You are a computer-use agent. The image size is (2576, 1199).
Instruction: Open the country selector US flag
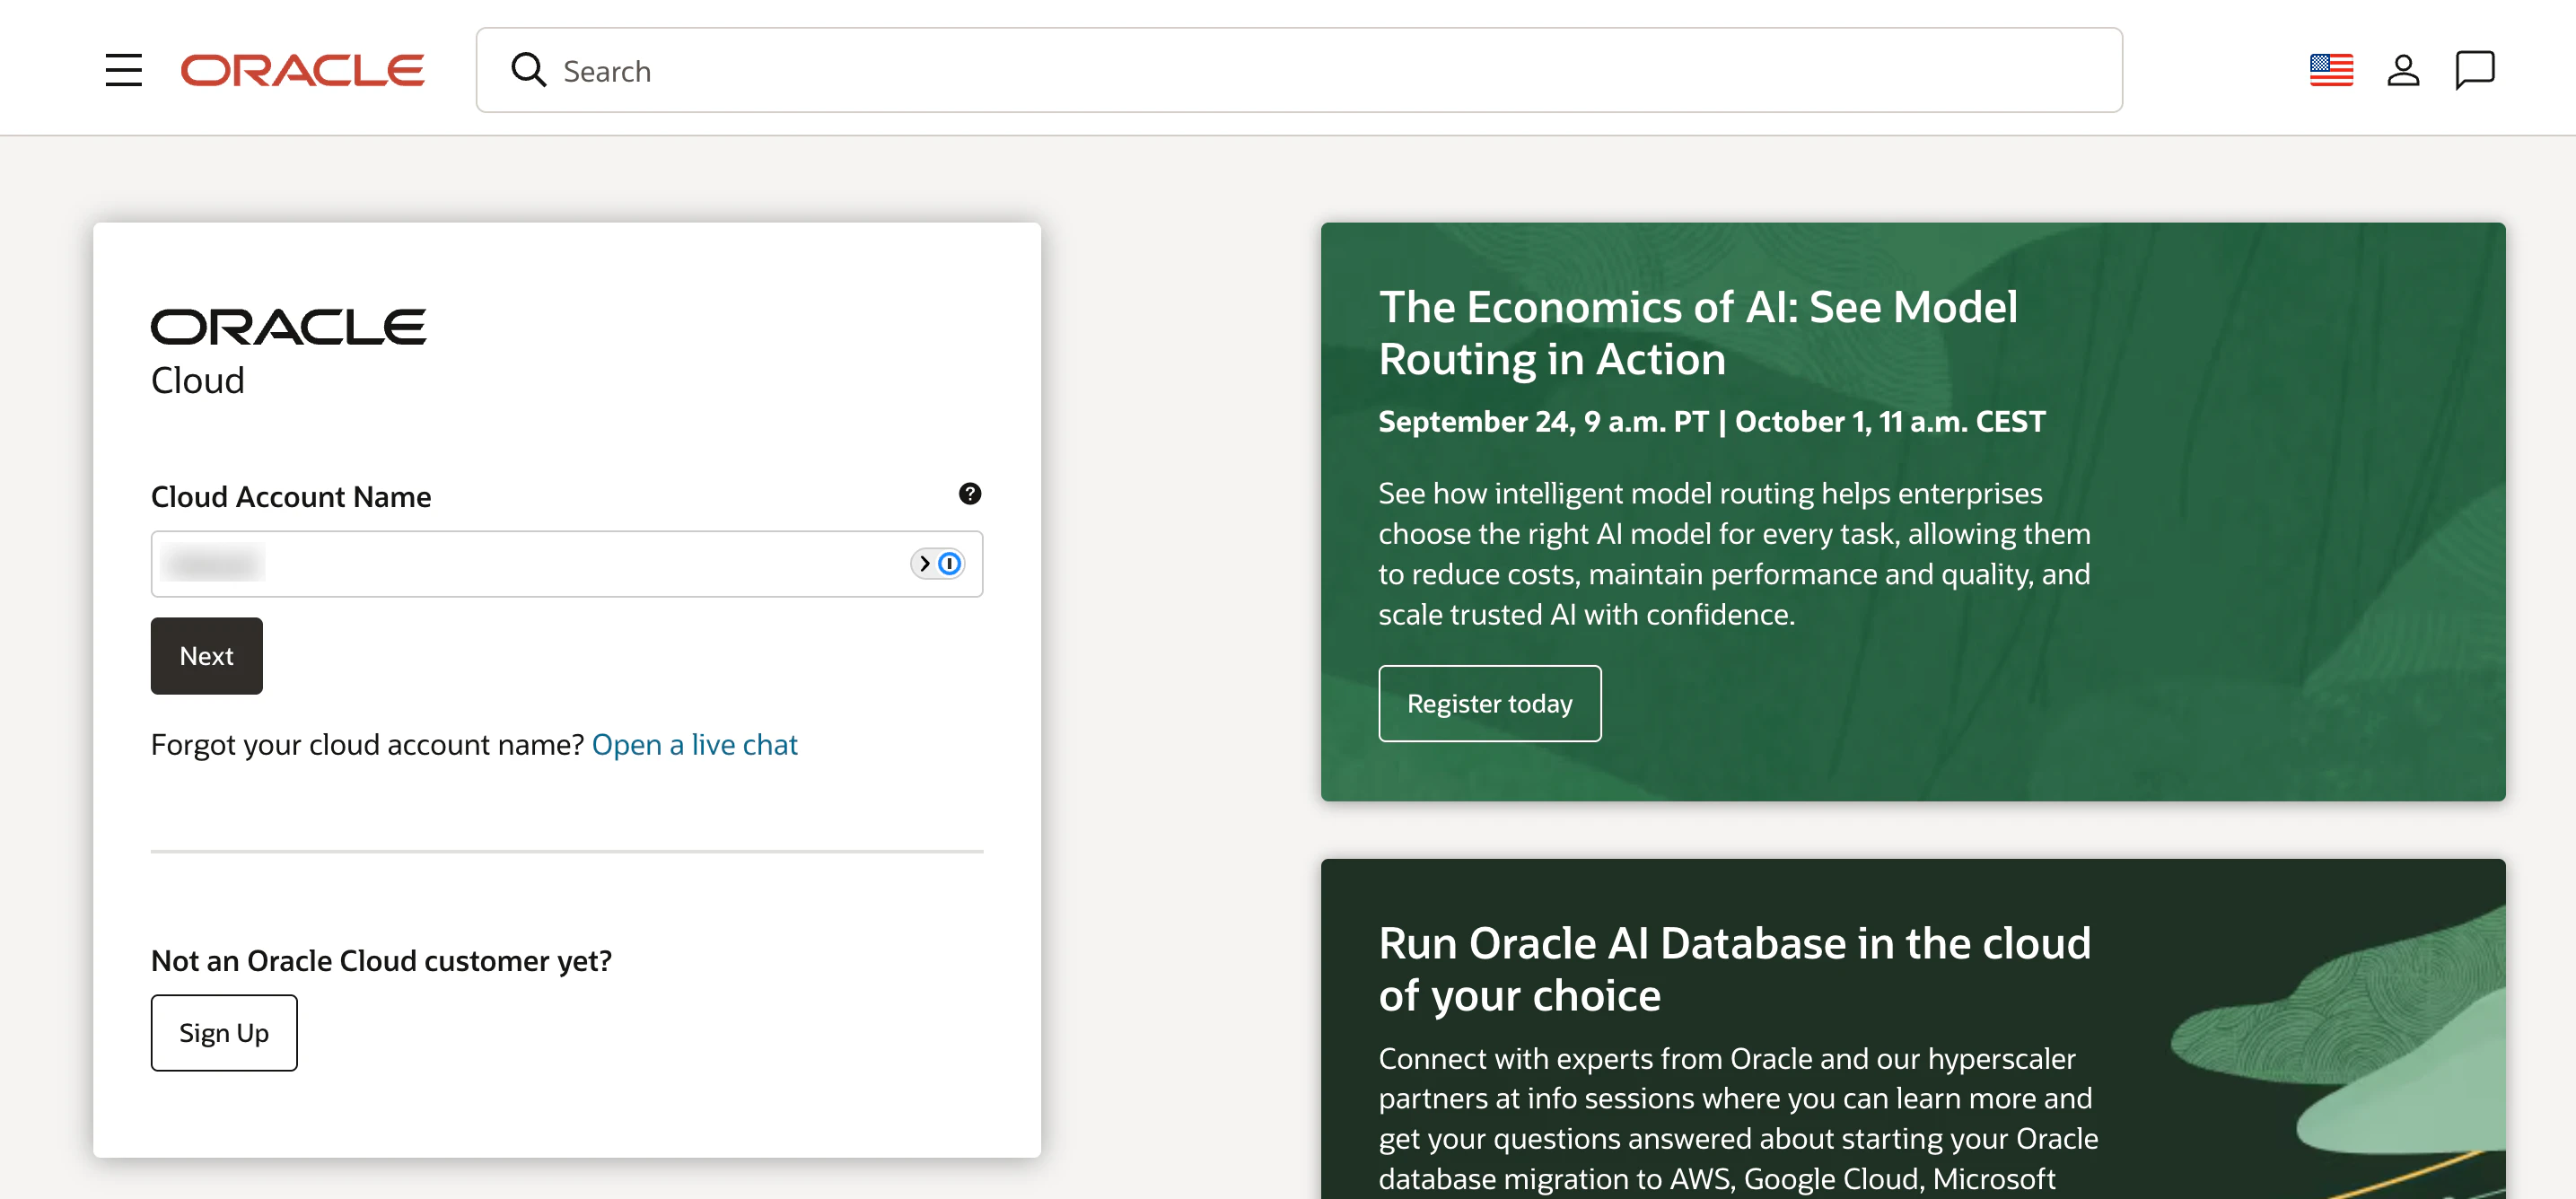pyautogui.click(x=2331, y=70)
